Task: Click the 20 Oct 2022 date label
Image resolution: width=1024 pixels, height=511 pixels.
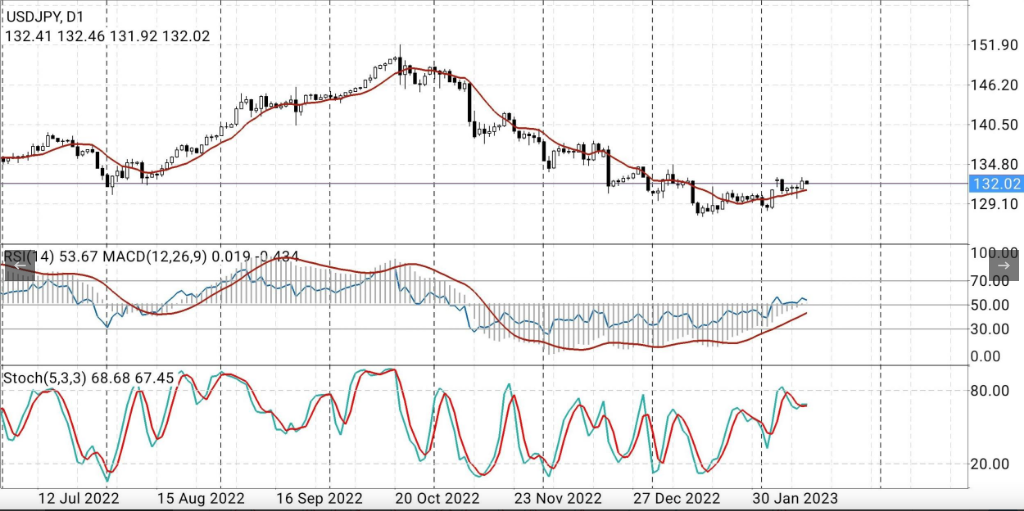Action: [438, 498]
